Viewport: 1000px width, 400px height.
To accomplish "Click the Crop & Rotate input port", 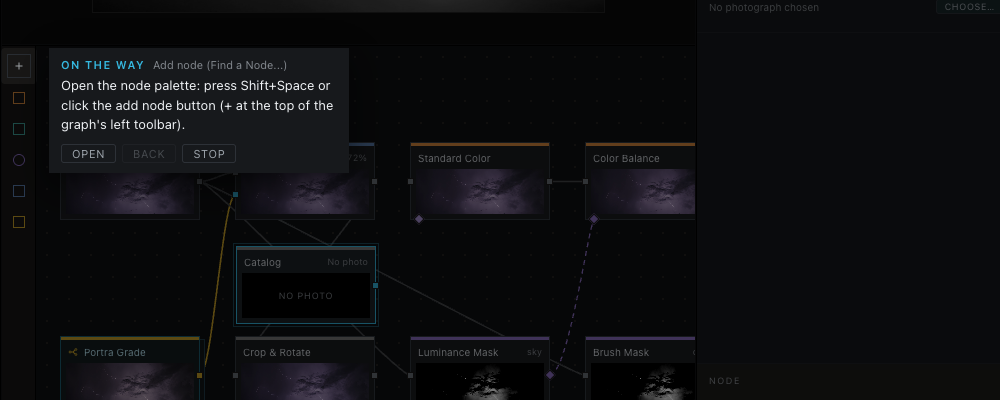I will (235, 376).
